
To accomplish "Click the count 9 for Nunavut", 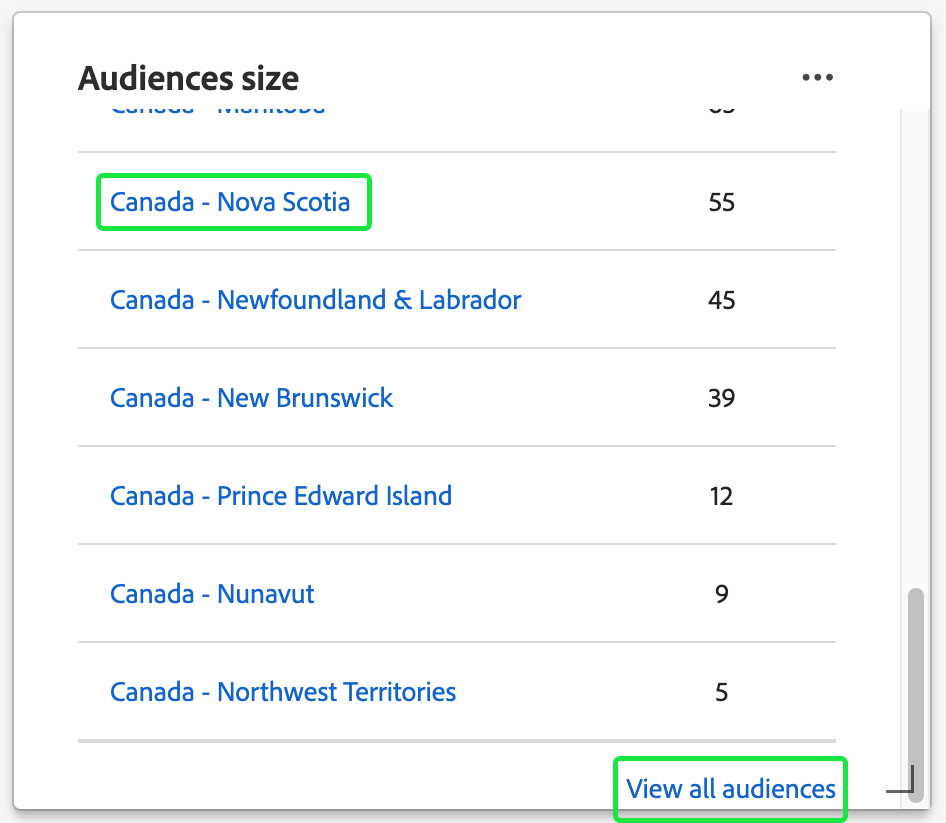I will [721, 594].
